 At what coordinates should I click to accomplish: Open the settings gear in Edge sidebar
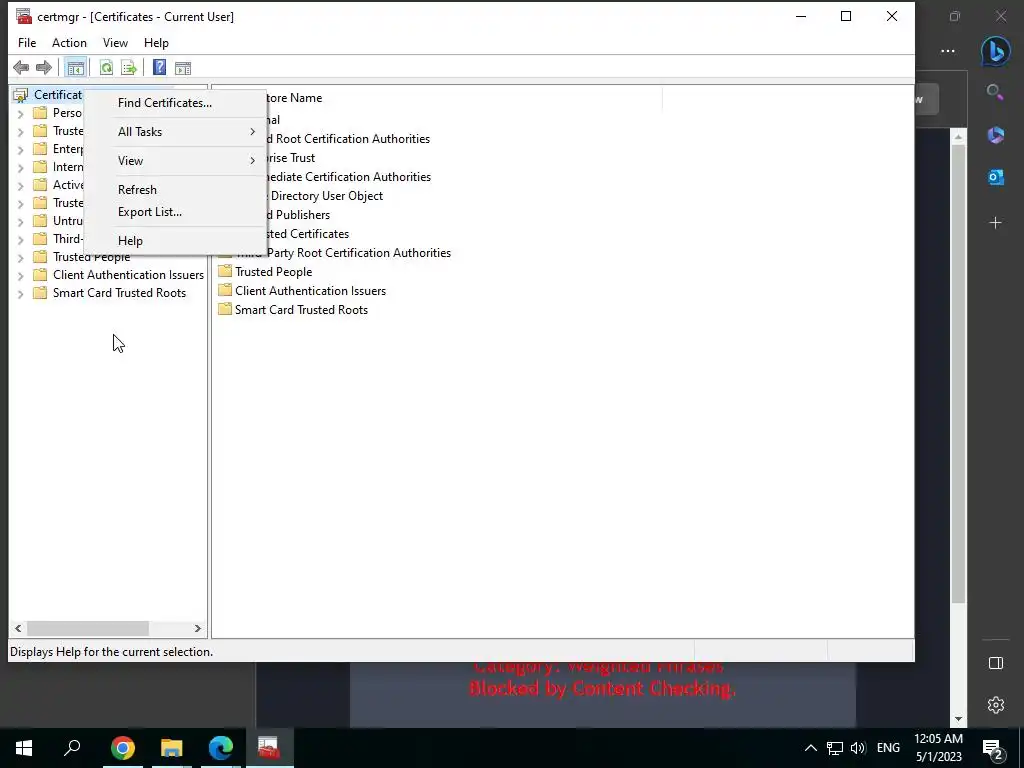pyautogui.click(x=995, y=705)
